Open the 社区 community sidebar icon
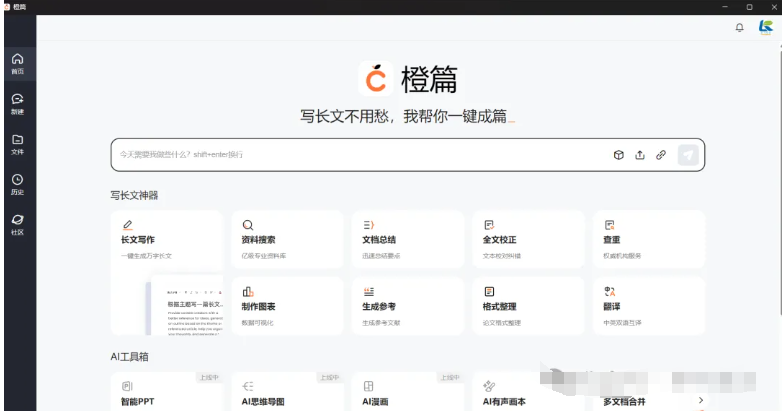The height and width of the screenshot is (411, 783). tap(17, 225)
